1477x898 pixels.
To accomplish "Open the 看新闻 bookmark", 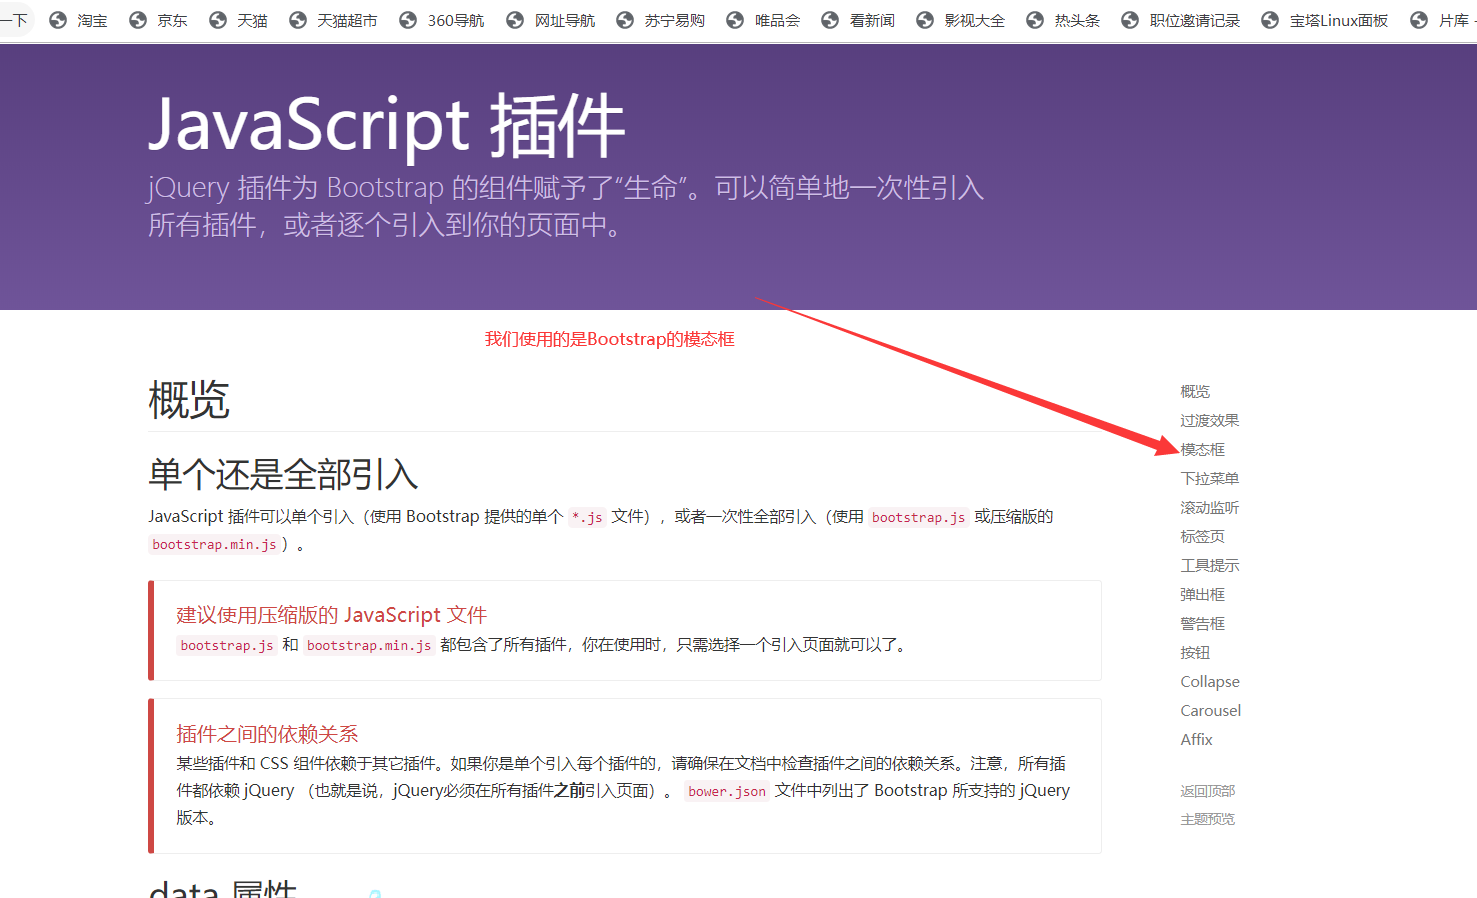I will 872,20.
